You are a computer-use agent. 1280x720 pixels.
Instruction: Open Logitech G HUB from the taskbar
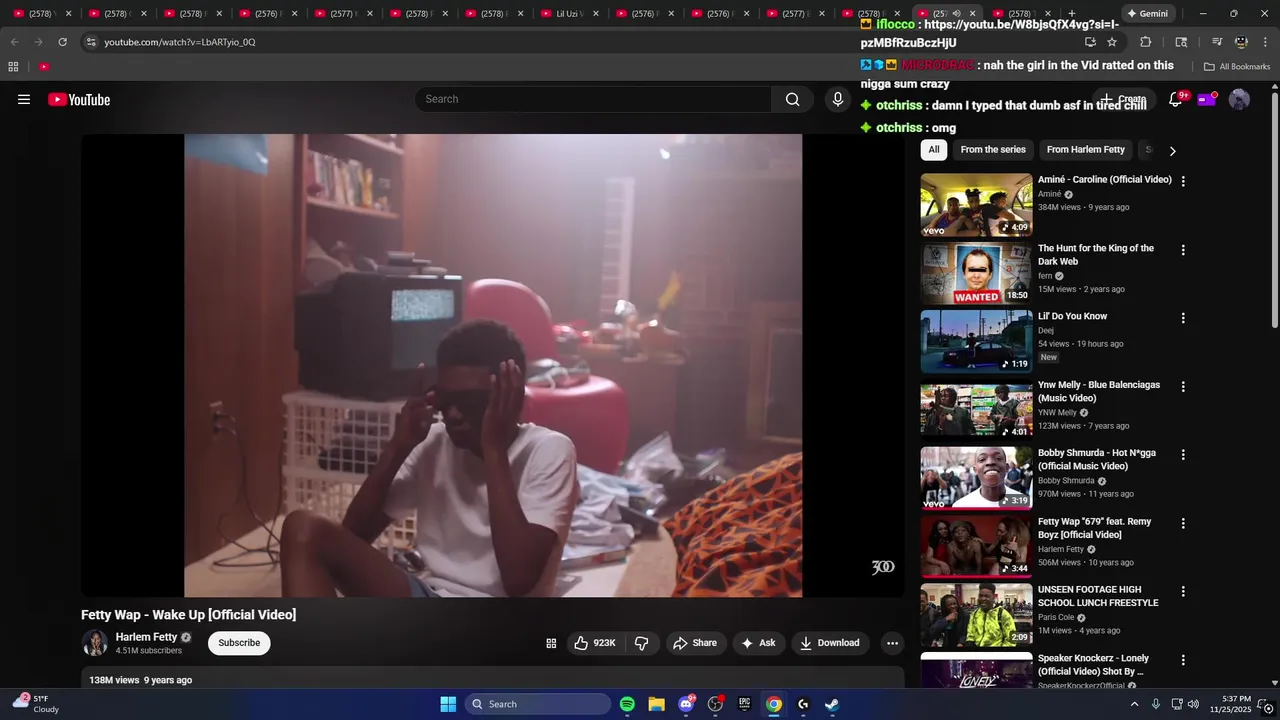803,704
